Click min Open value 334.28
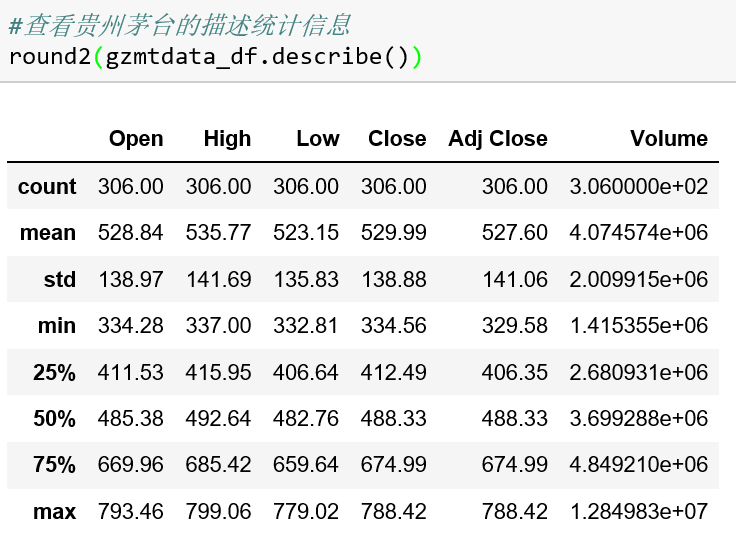Viewport: 736px width, 541px height. pos(130,325)
